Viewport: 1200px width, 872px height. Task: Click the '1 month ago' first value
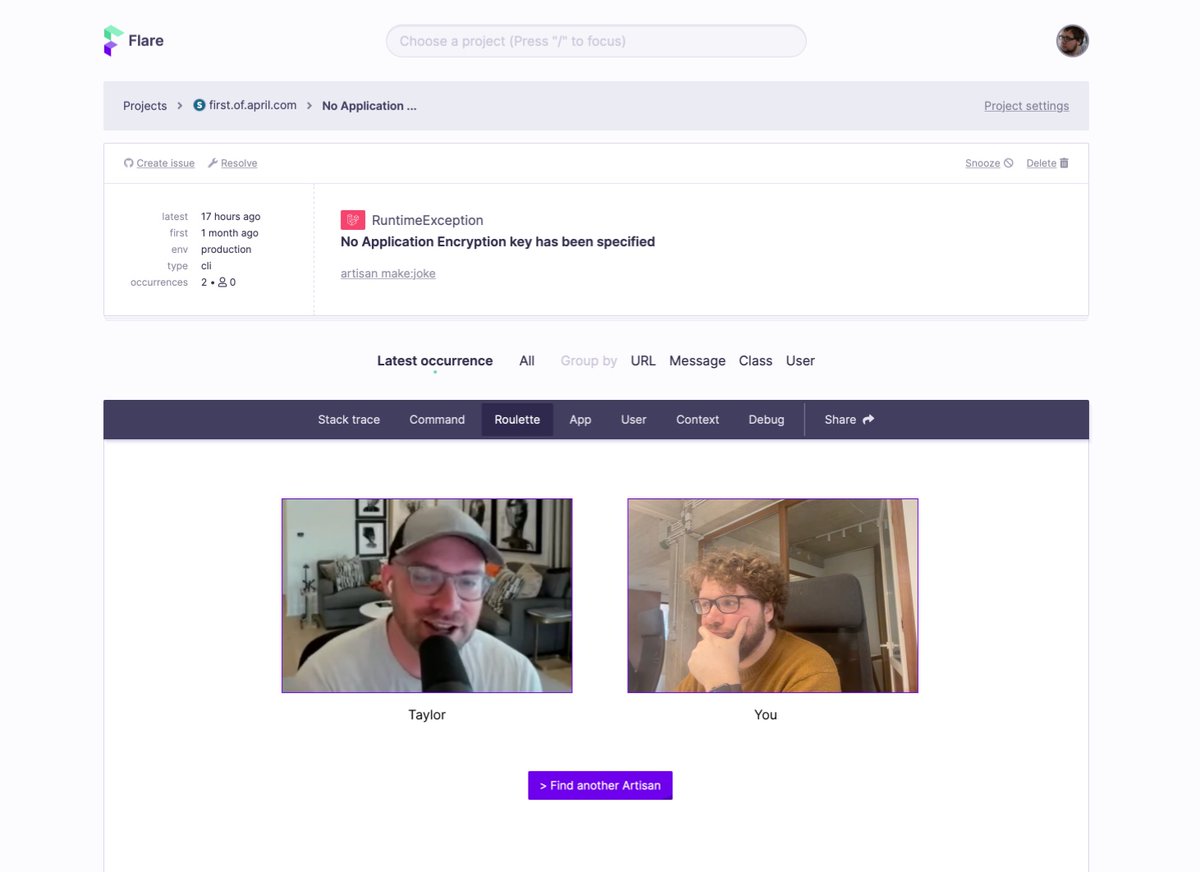click(230, 233)
